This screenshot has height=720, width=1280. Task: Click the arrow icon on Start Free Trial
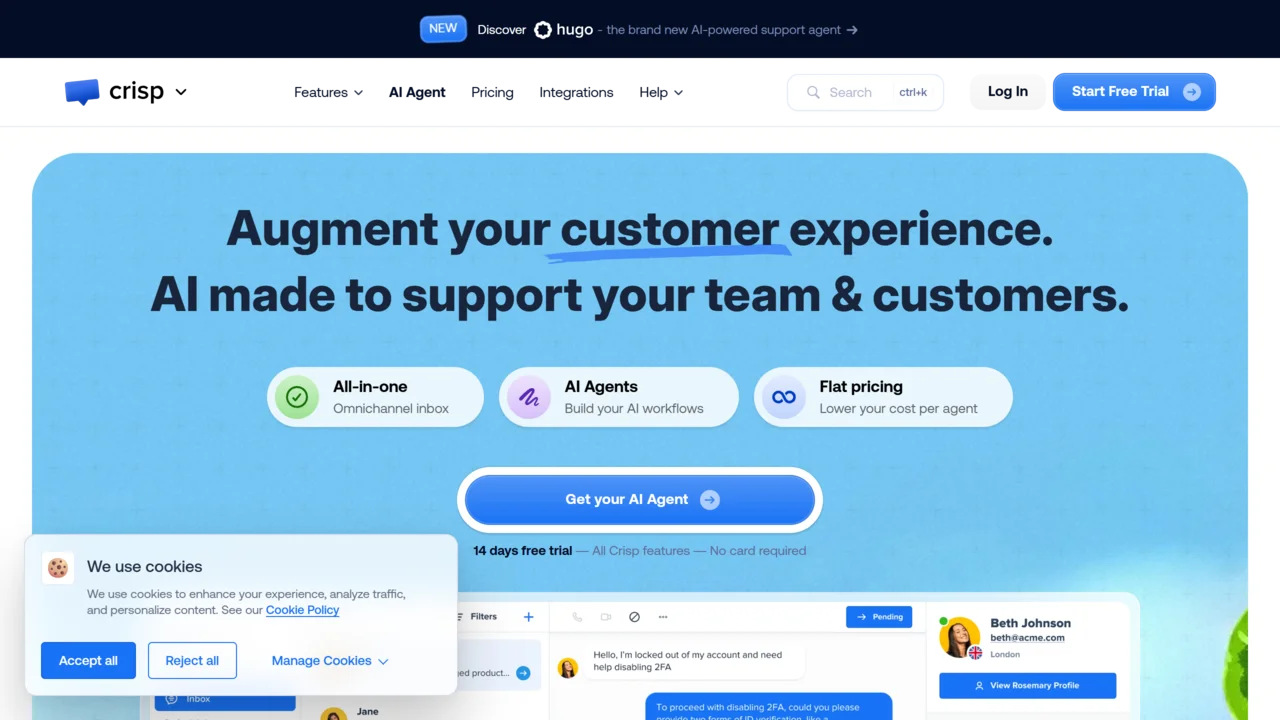coord(1191,92)
